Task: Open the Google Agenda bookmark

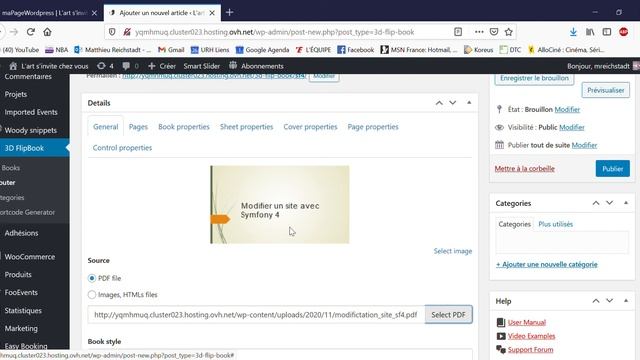Action: pos(262,50)
